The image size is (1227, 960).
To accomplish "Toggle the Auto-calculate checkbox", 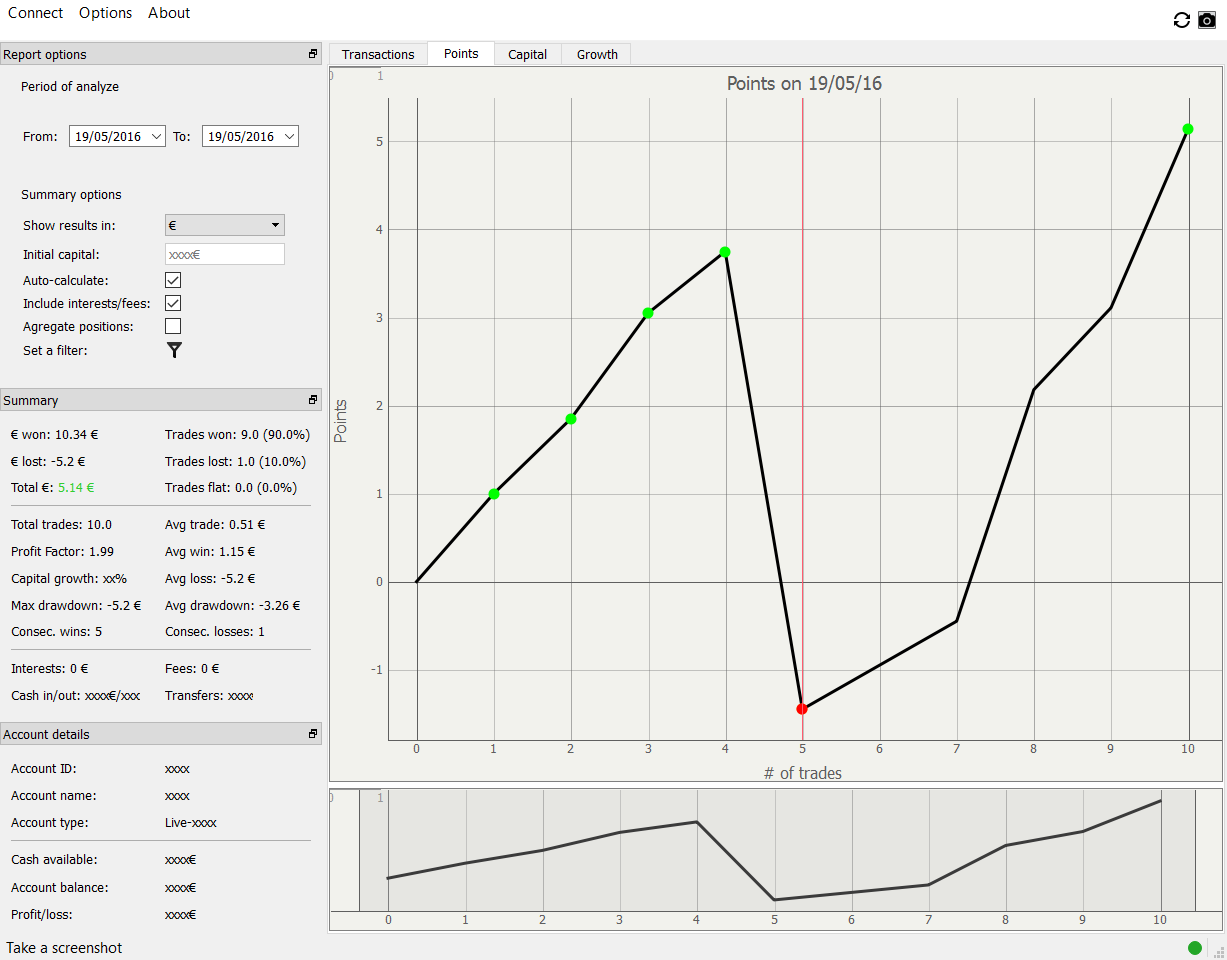I will click(x=173, y=280).
